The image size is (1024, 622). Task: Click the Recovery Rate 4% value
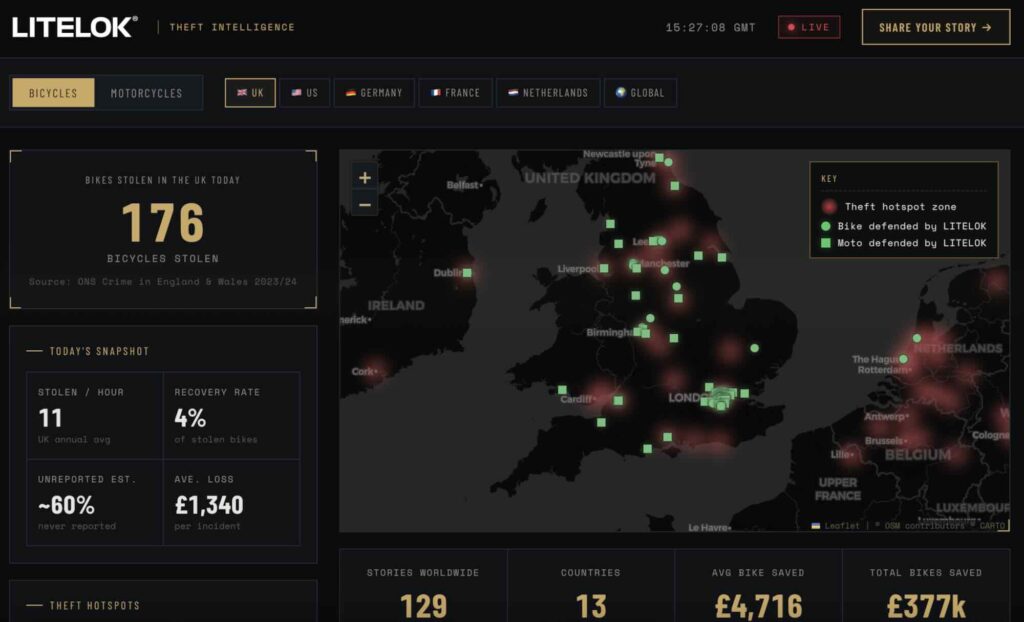point(190,417)
